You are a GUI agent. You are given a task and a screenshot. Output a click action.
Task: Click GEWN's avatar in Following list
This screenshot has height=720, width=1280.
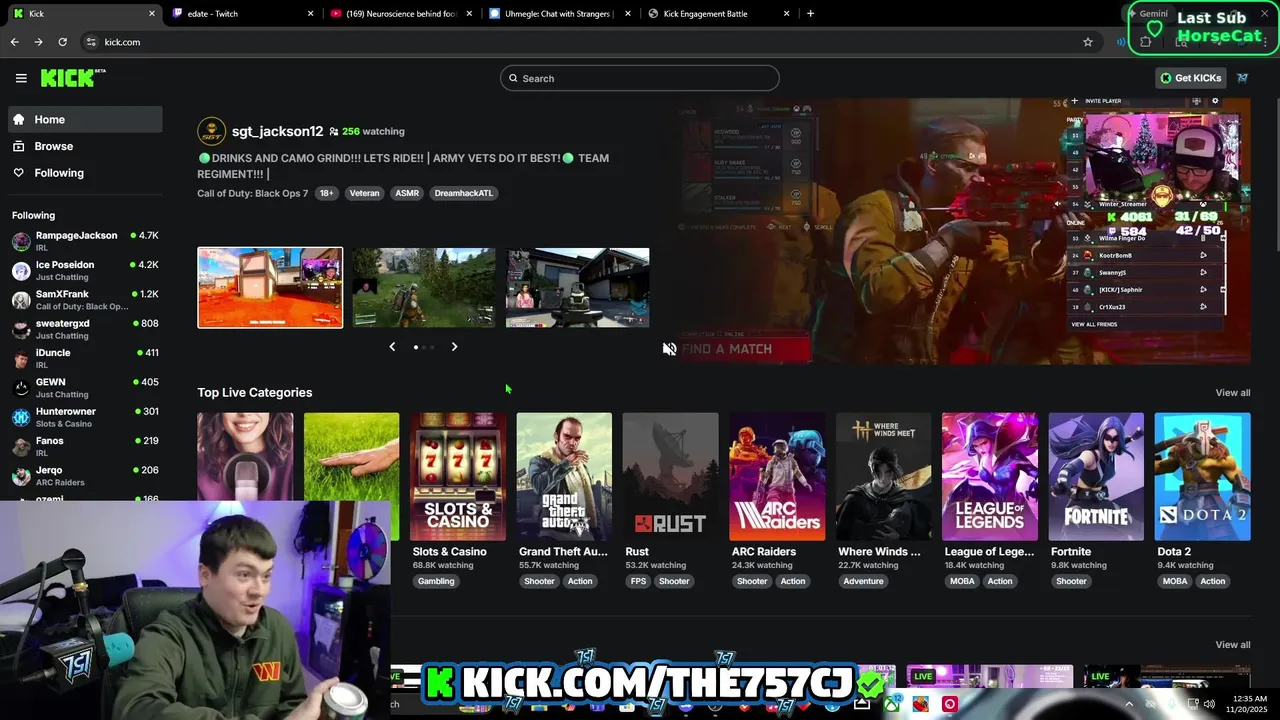coord(21,388)
